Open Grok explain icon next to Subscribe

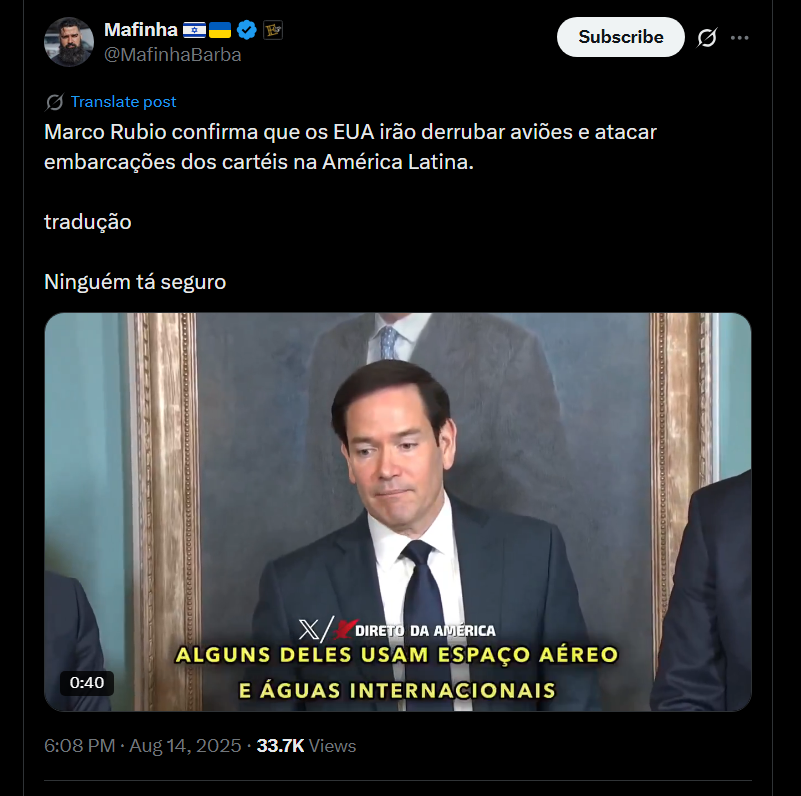click(707, 37)
